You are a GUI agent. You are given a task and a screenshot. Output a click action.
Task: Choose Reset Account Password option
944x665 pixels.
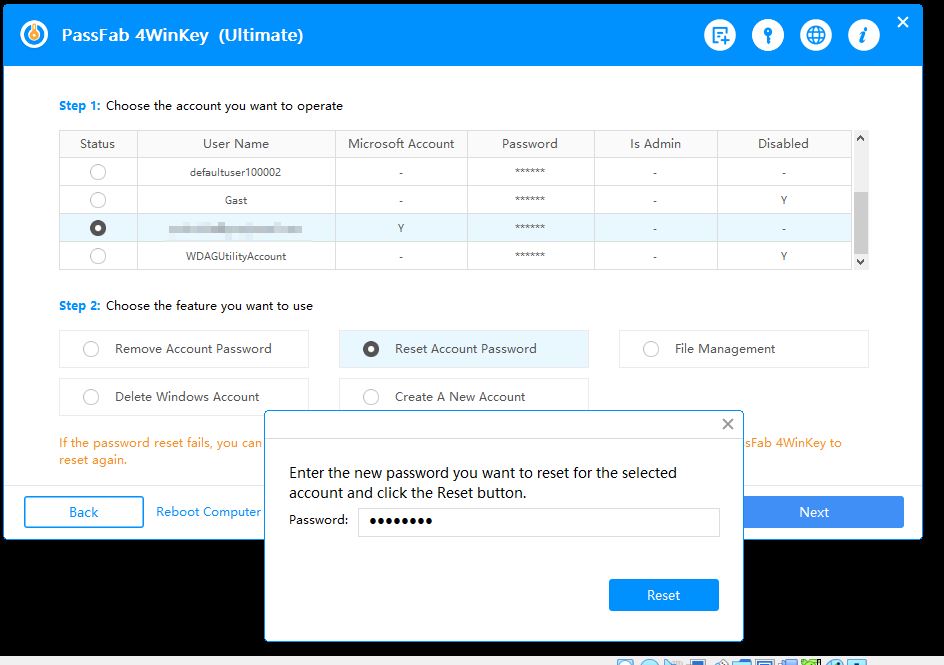tap(464, 349)
